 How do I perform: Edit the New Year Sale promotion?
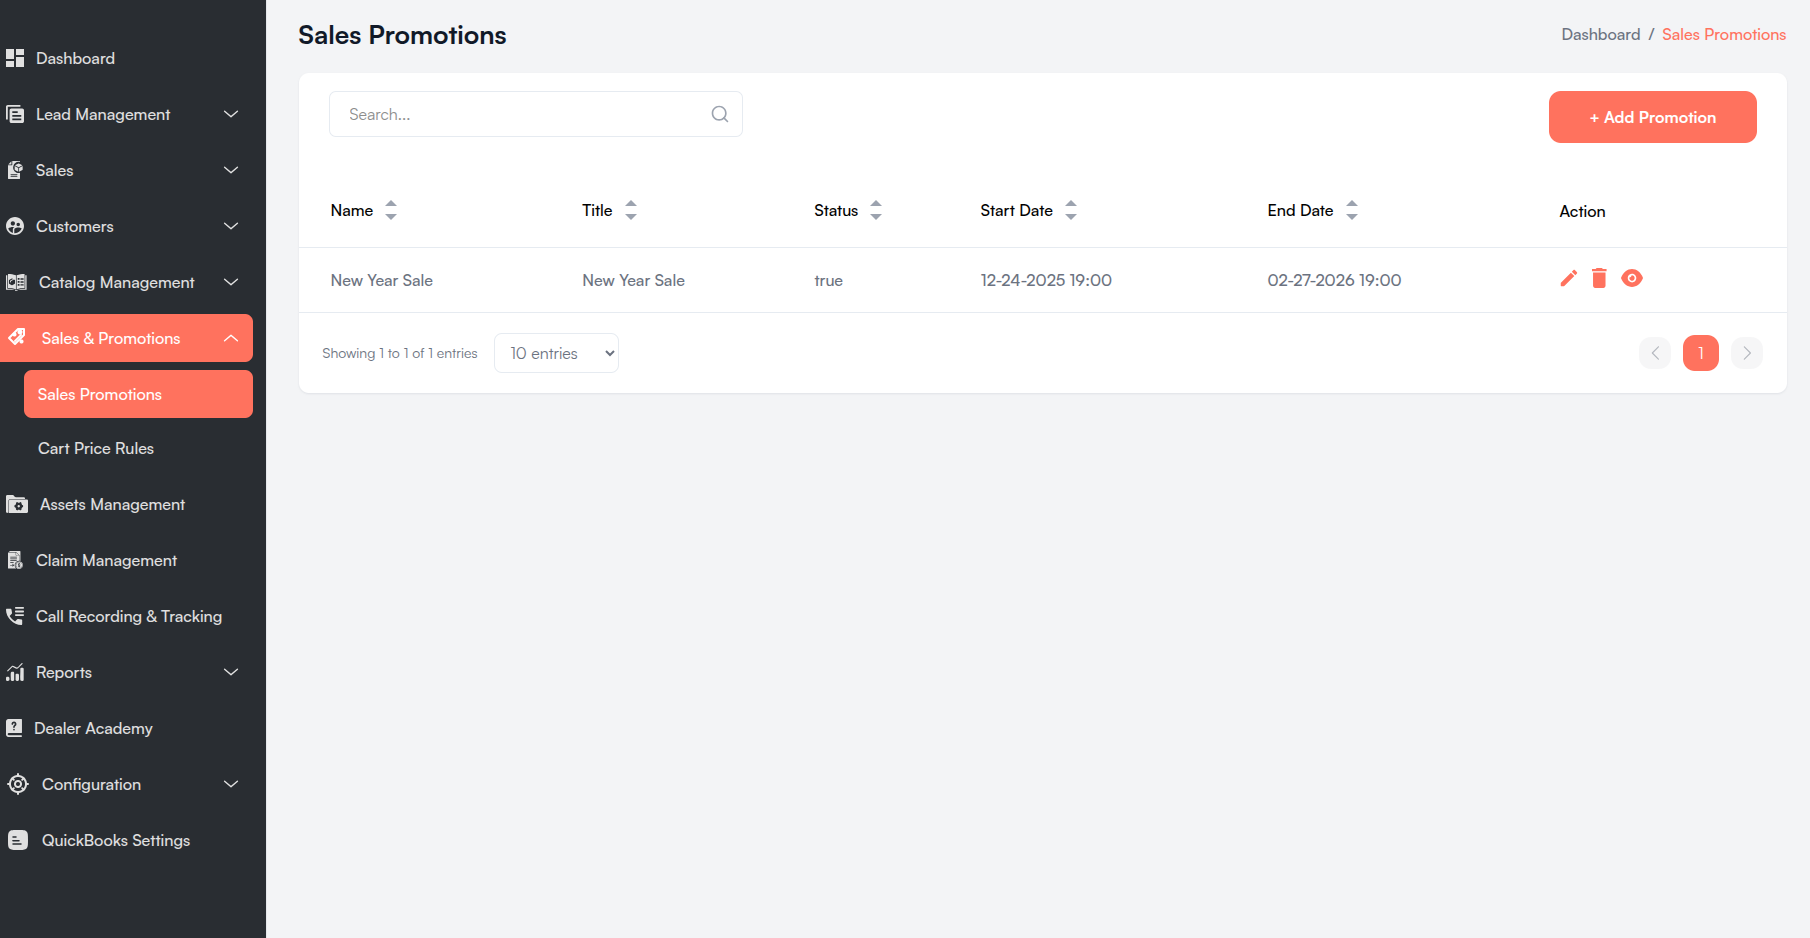1569,278
